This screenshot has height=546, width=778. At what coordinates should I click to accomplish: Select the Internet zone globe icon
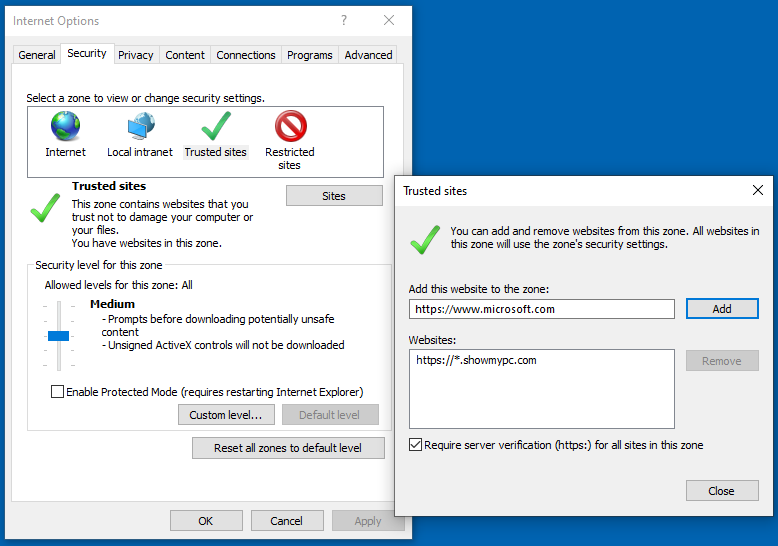tap(65, 126)
